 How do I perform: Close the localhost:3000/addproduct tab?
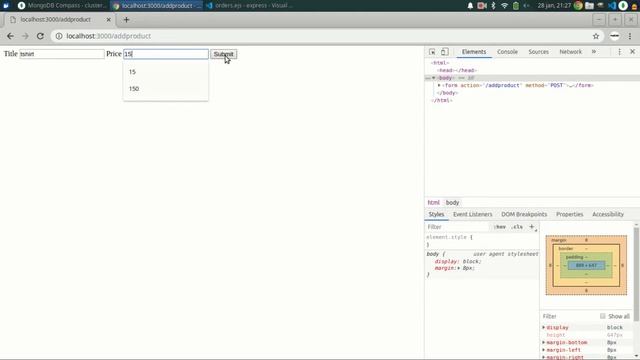(109, 20)
